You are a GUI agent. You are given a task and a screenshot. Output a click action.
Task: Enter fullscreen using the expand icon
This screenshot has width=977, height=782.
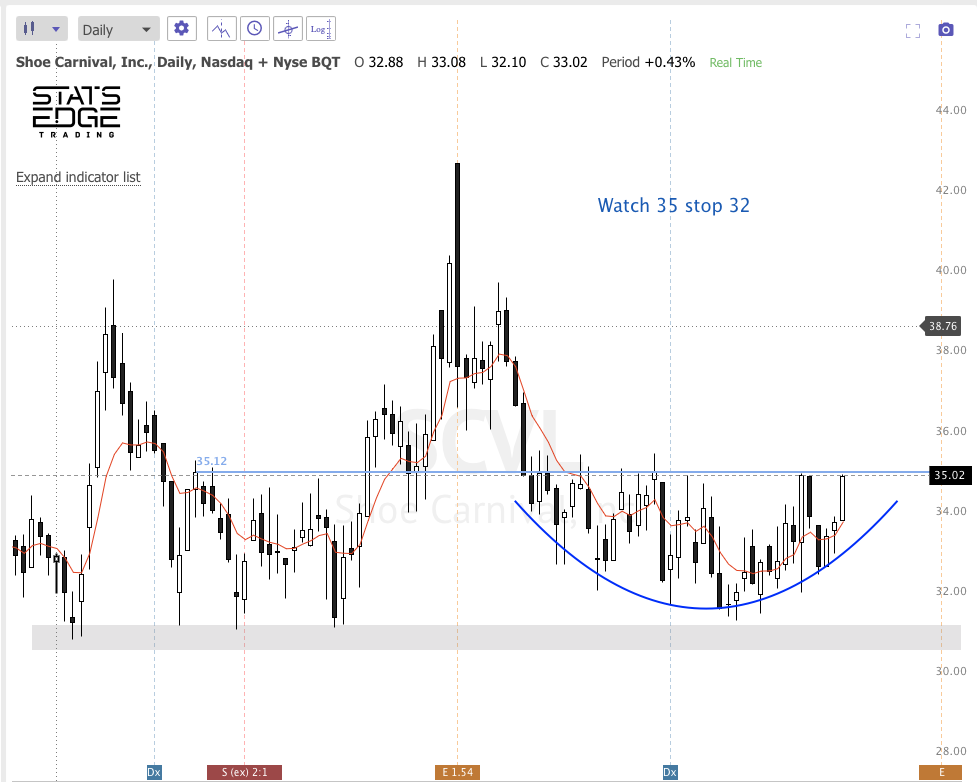[x=912, y=30]
